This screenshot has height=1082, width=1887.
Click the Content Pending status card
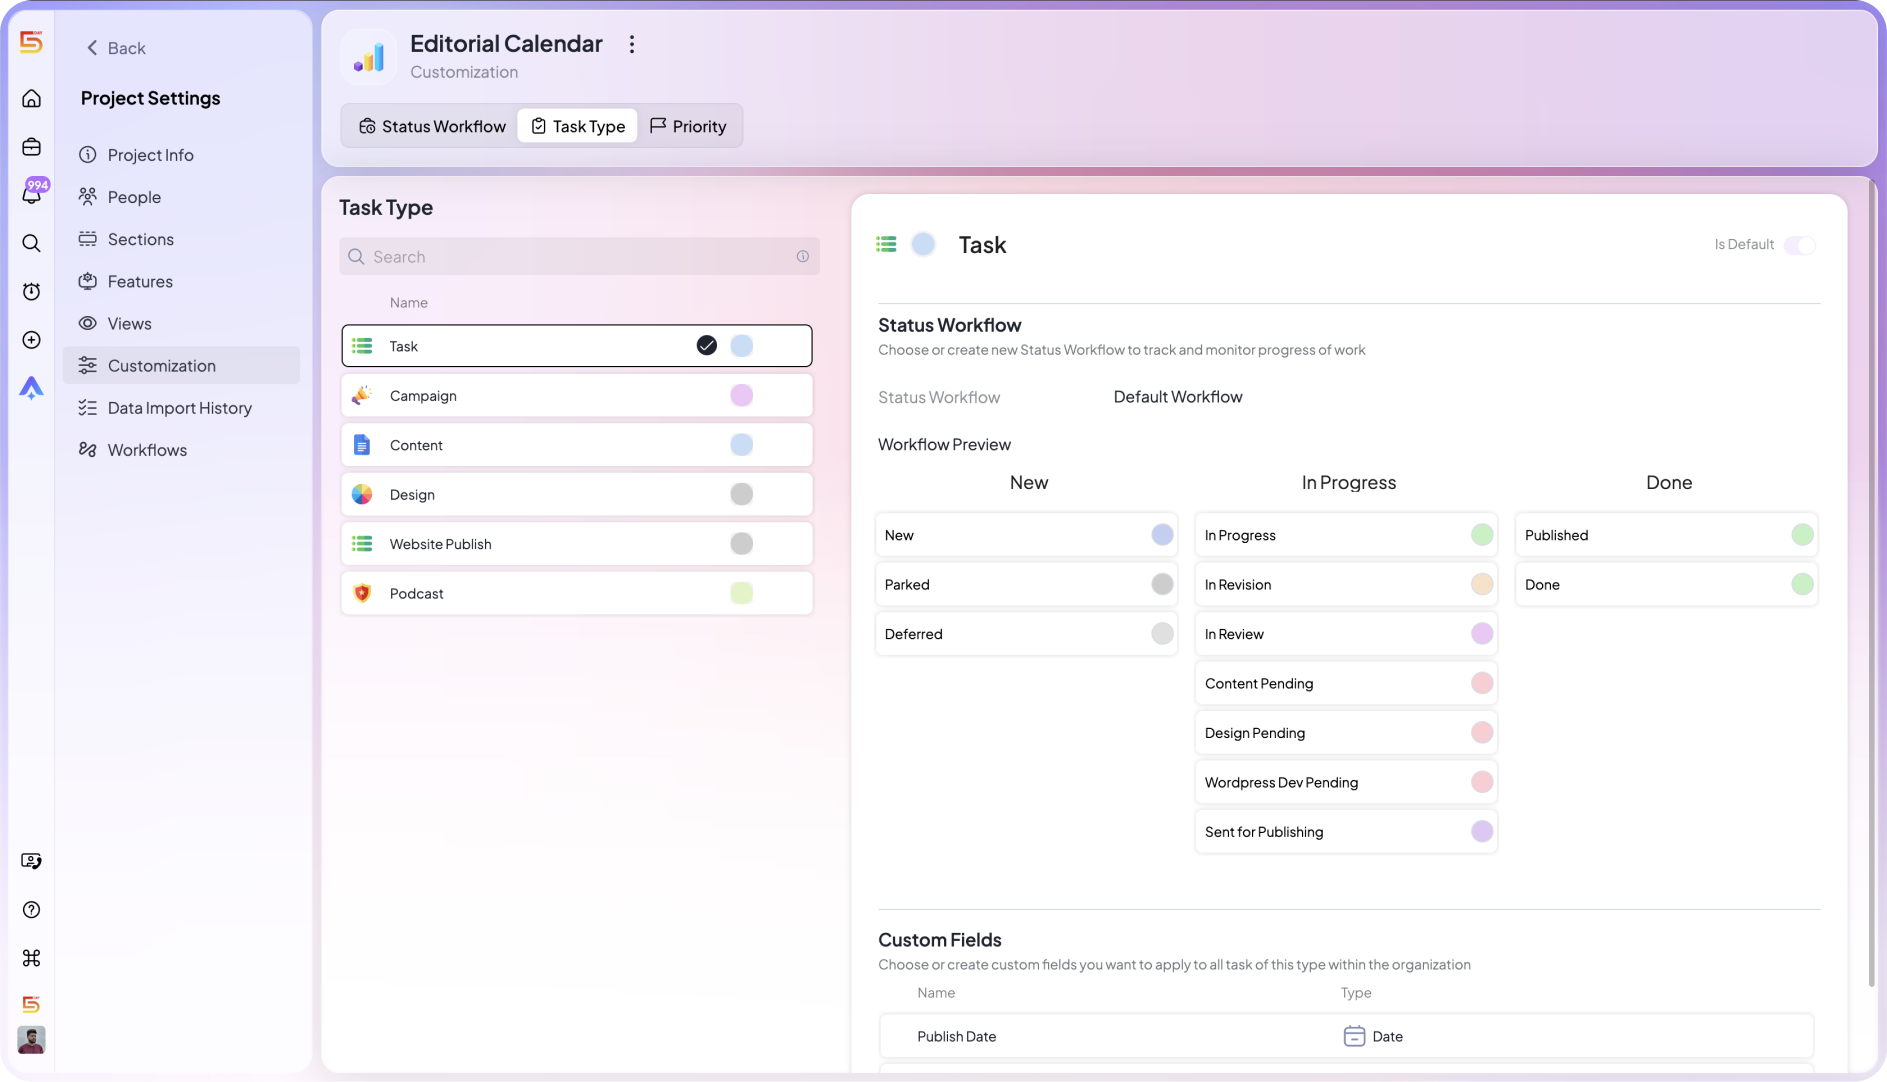(1346, 684)
